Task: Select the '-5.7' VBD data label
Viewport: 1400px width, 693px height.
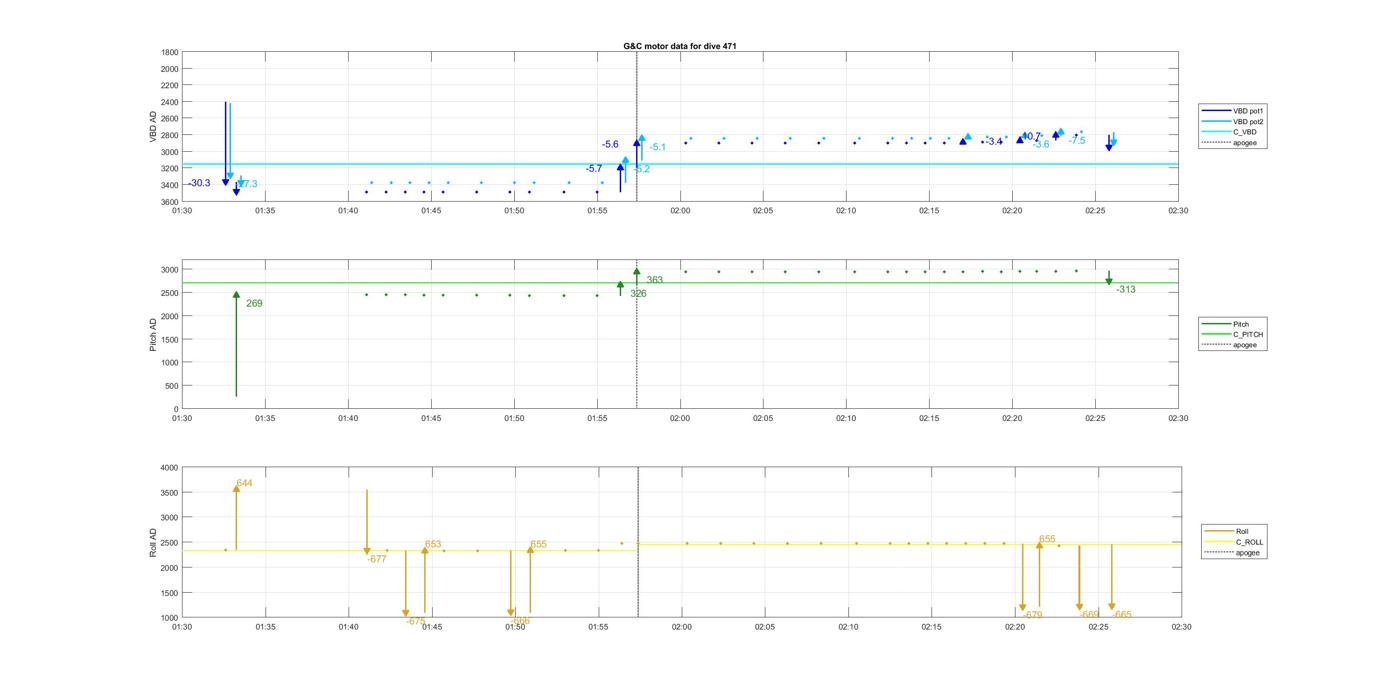Action: [594, 169]
